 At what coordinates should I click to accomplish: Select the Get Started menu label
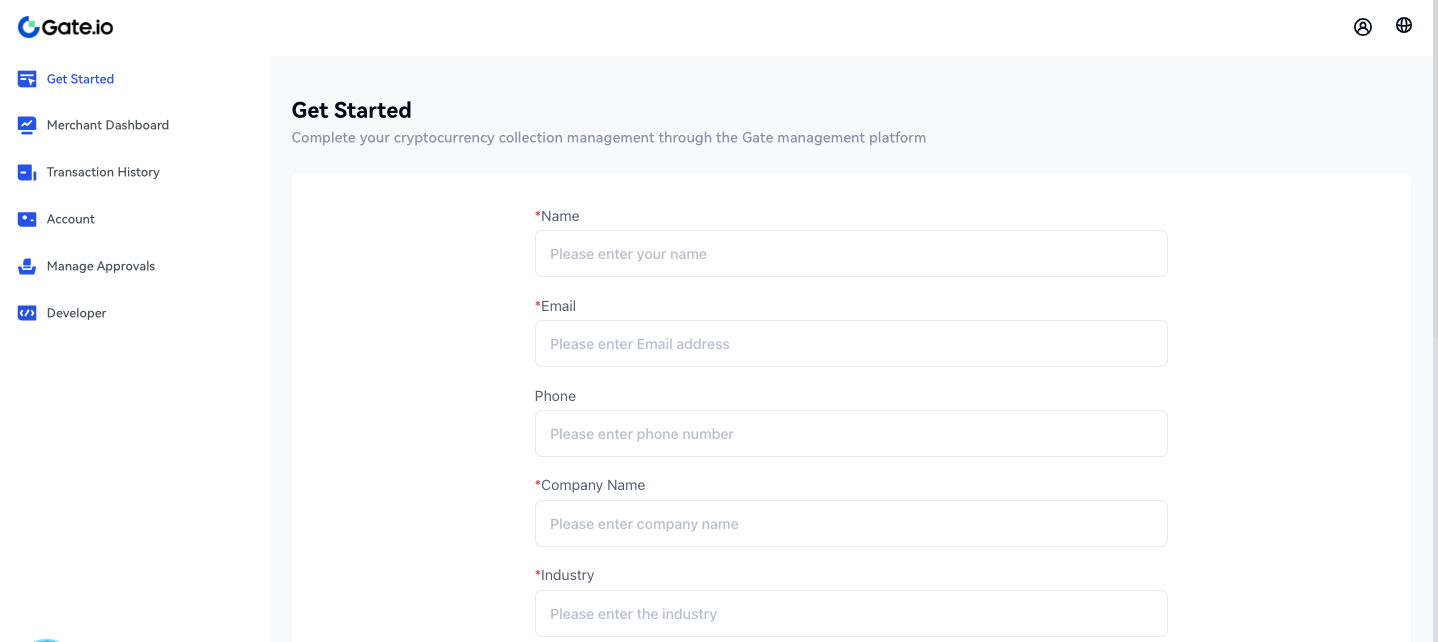pyautogui.click(x=80, y=79)
